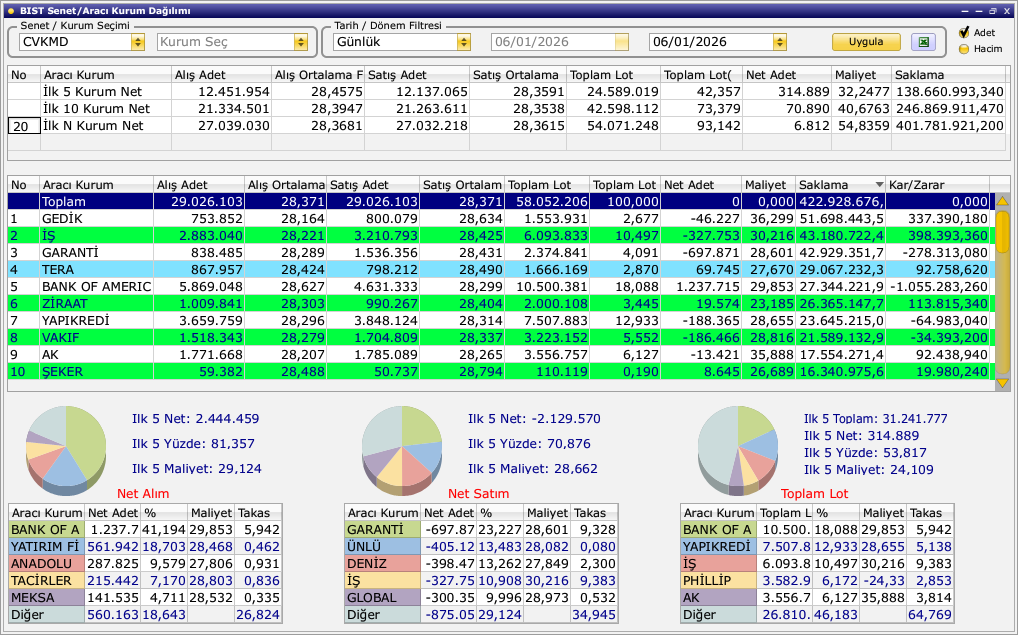
Task: Select the Adet radio option
Action: click(964, 32)
